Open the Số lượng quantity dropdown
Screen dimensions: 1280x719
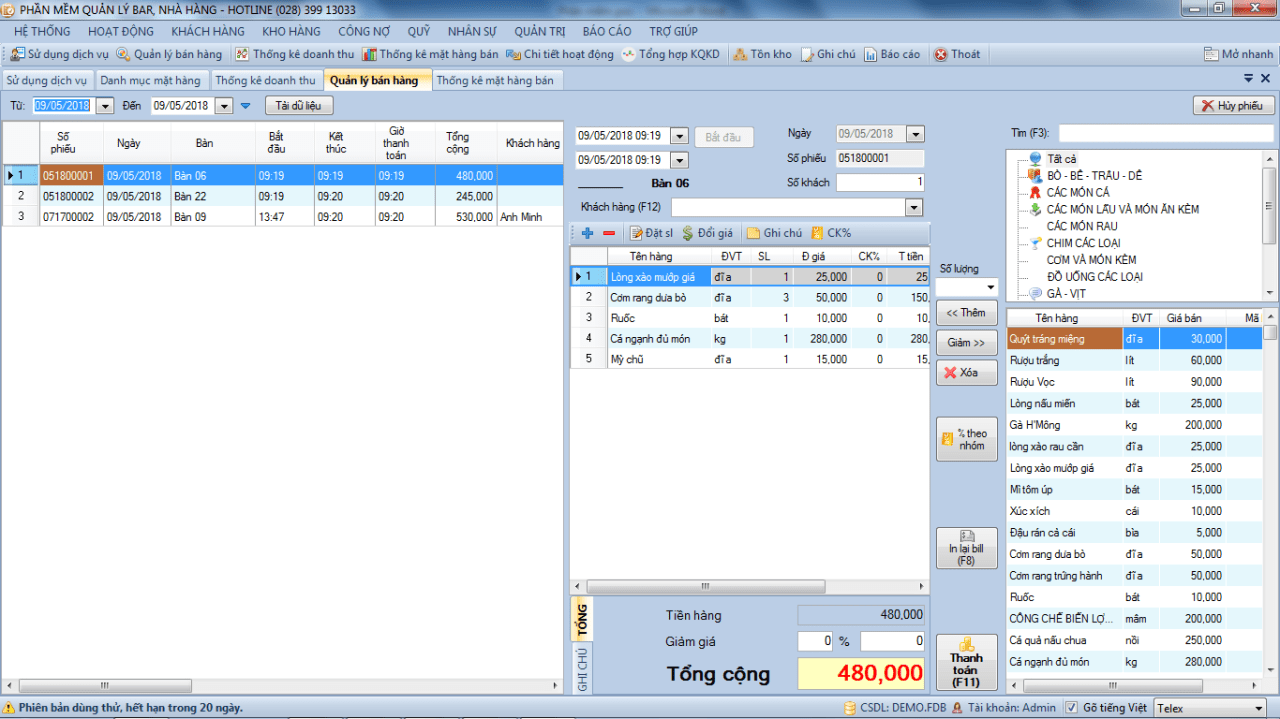click(989, 288)
